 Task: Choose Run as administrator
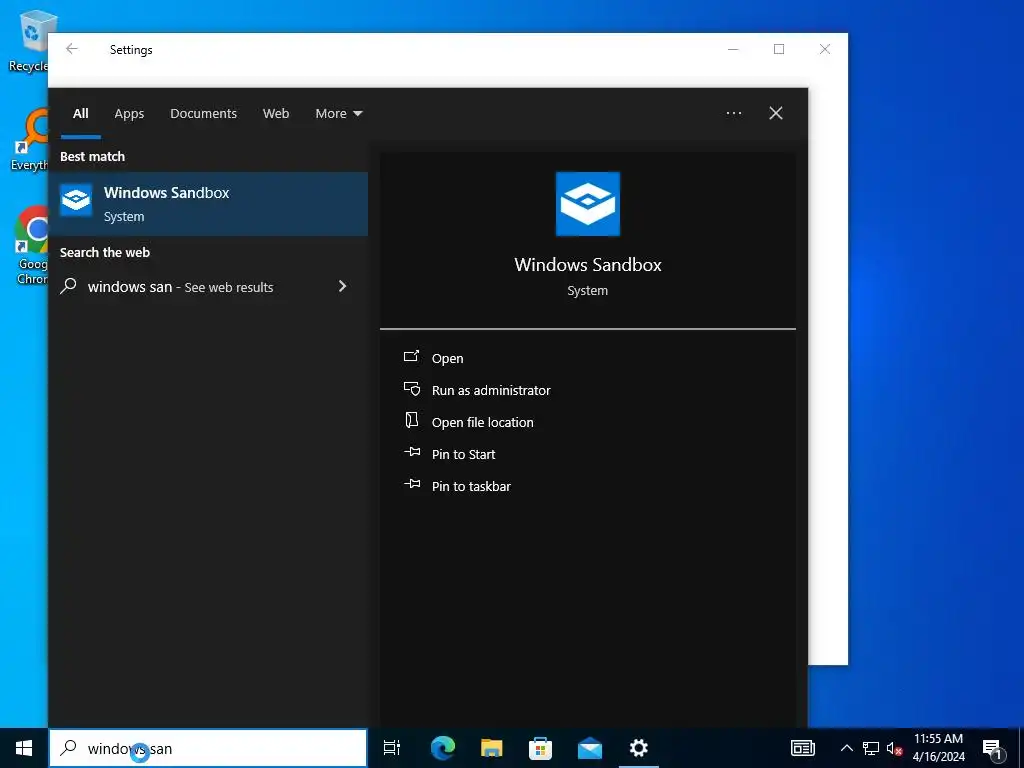(x=491, y=391)
